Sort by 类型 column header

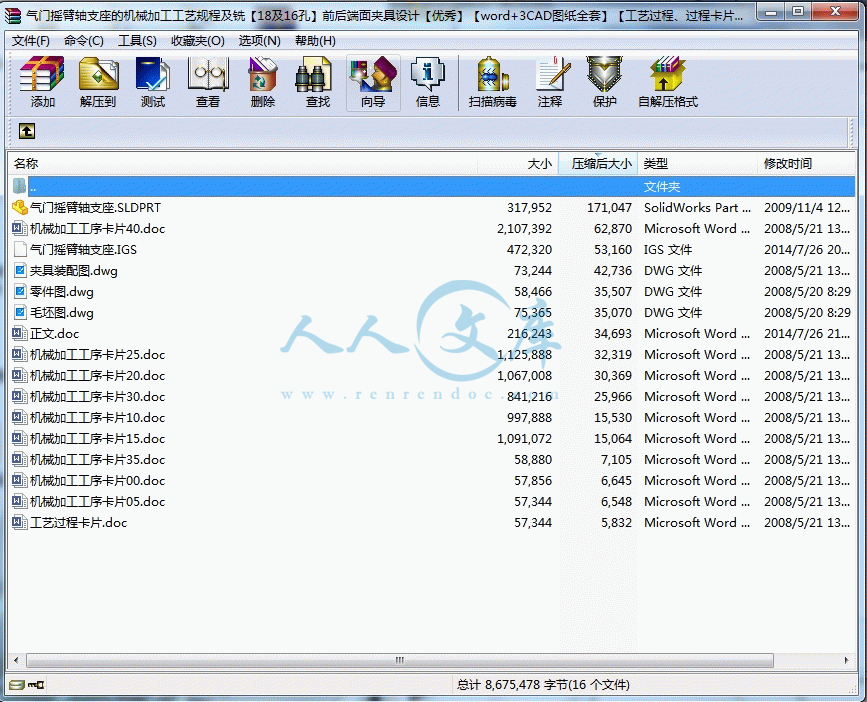tap(697, 164)
